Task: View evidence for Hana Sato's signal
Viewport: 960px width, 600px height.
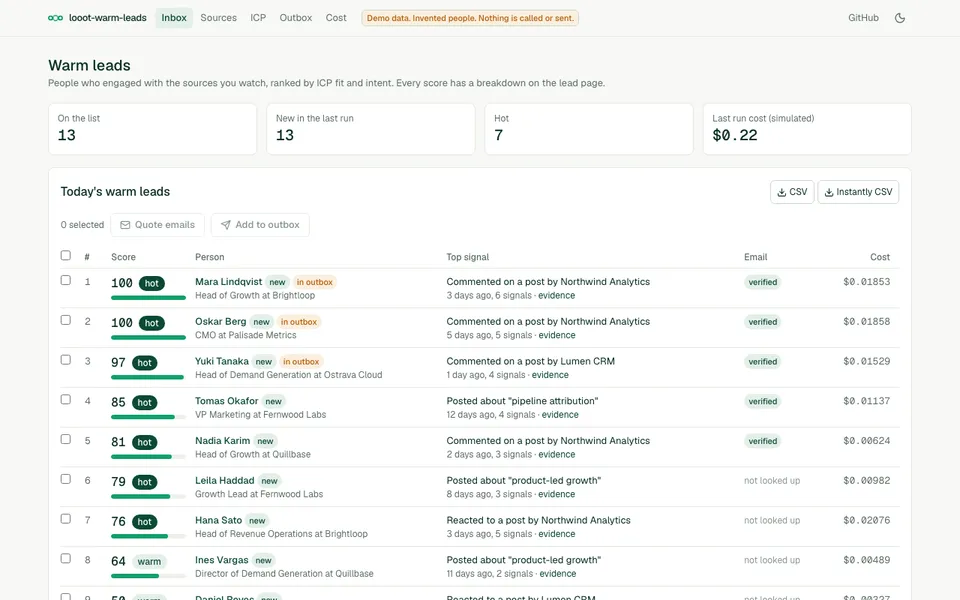Action: coord(557,534)
